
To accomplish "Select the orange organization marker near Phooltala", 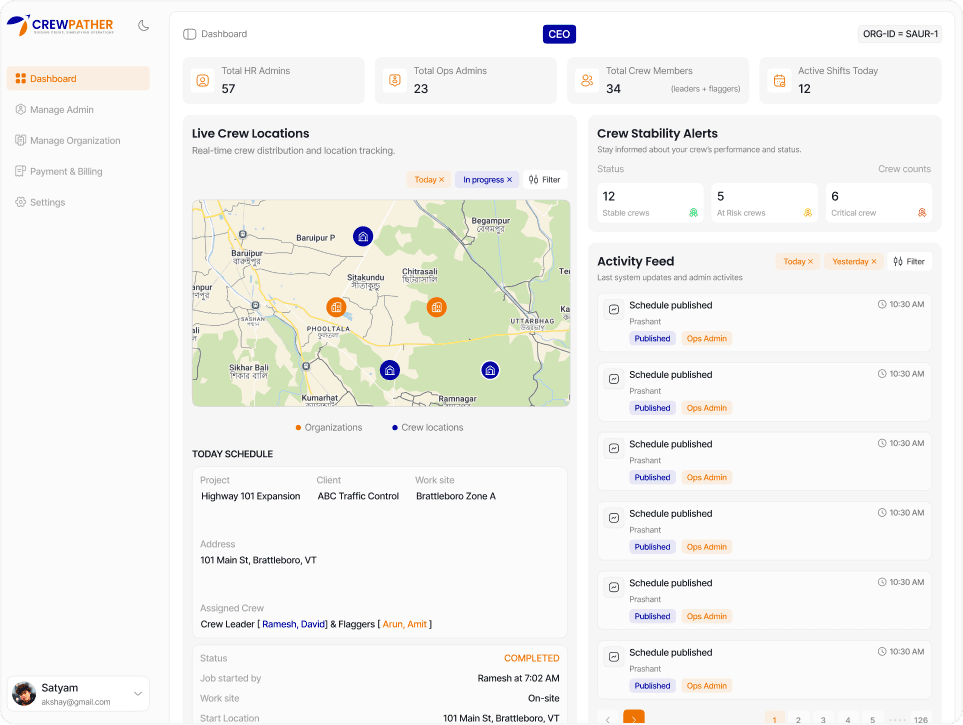I will (x=337, y=307).
